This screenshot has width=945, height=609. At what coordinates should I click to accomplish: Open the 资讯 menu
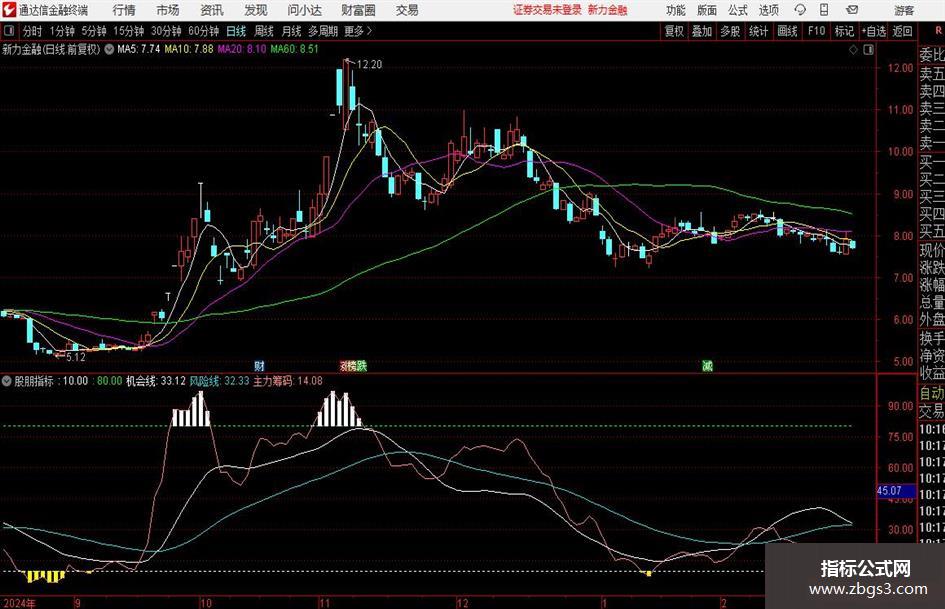click(212, 10)
